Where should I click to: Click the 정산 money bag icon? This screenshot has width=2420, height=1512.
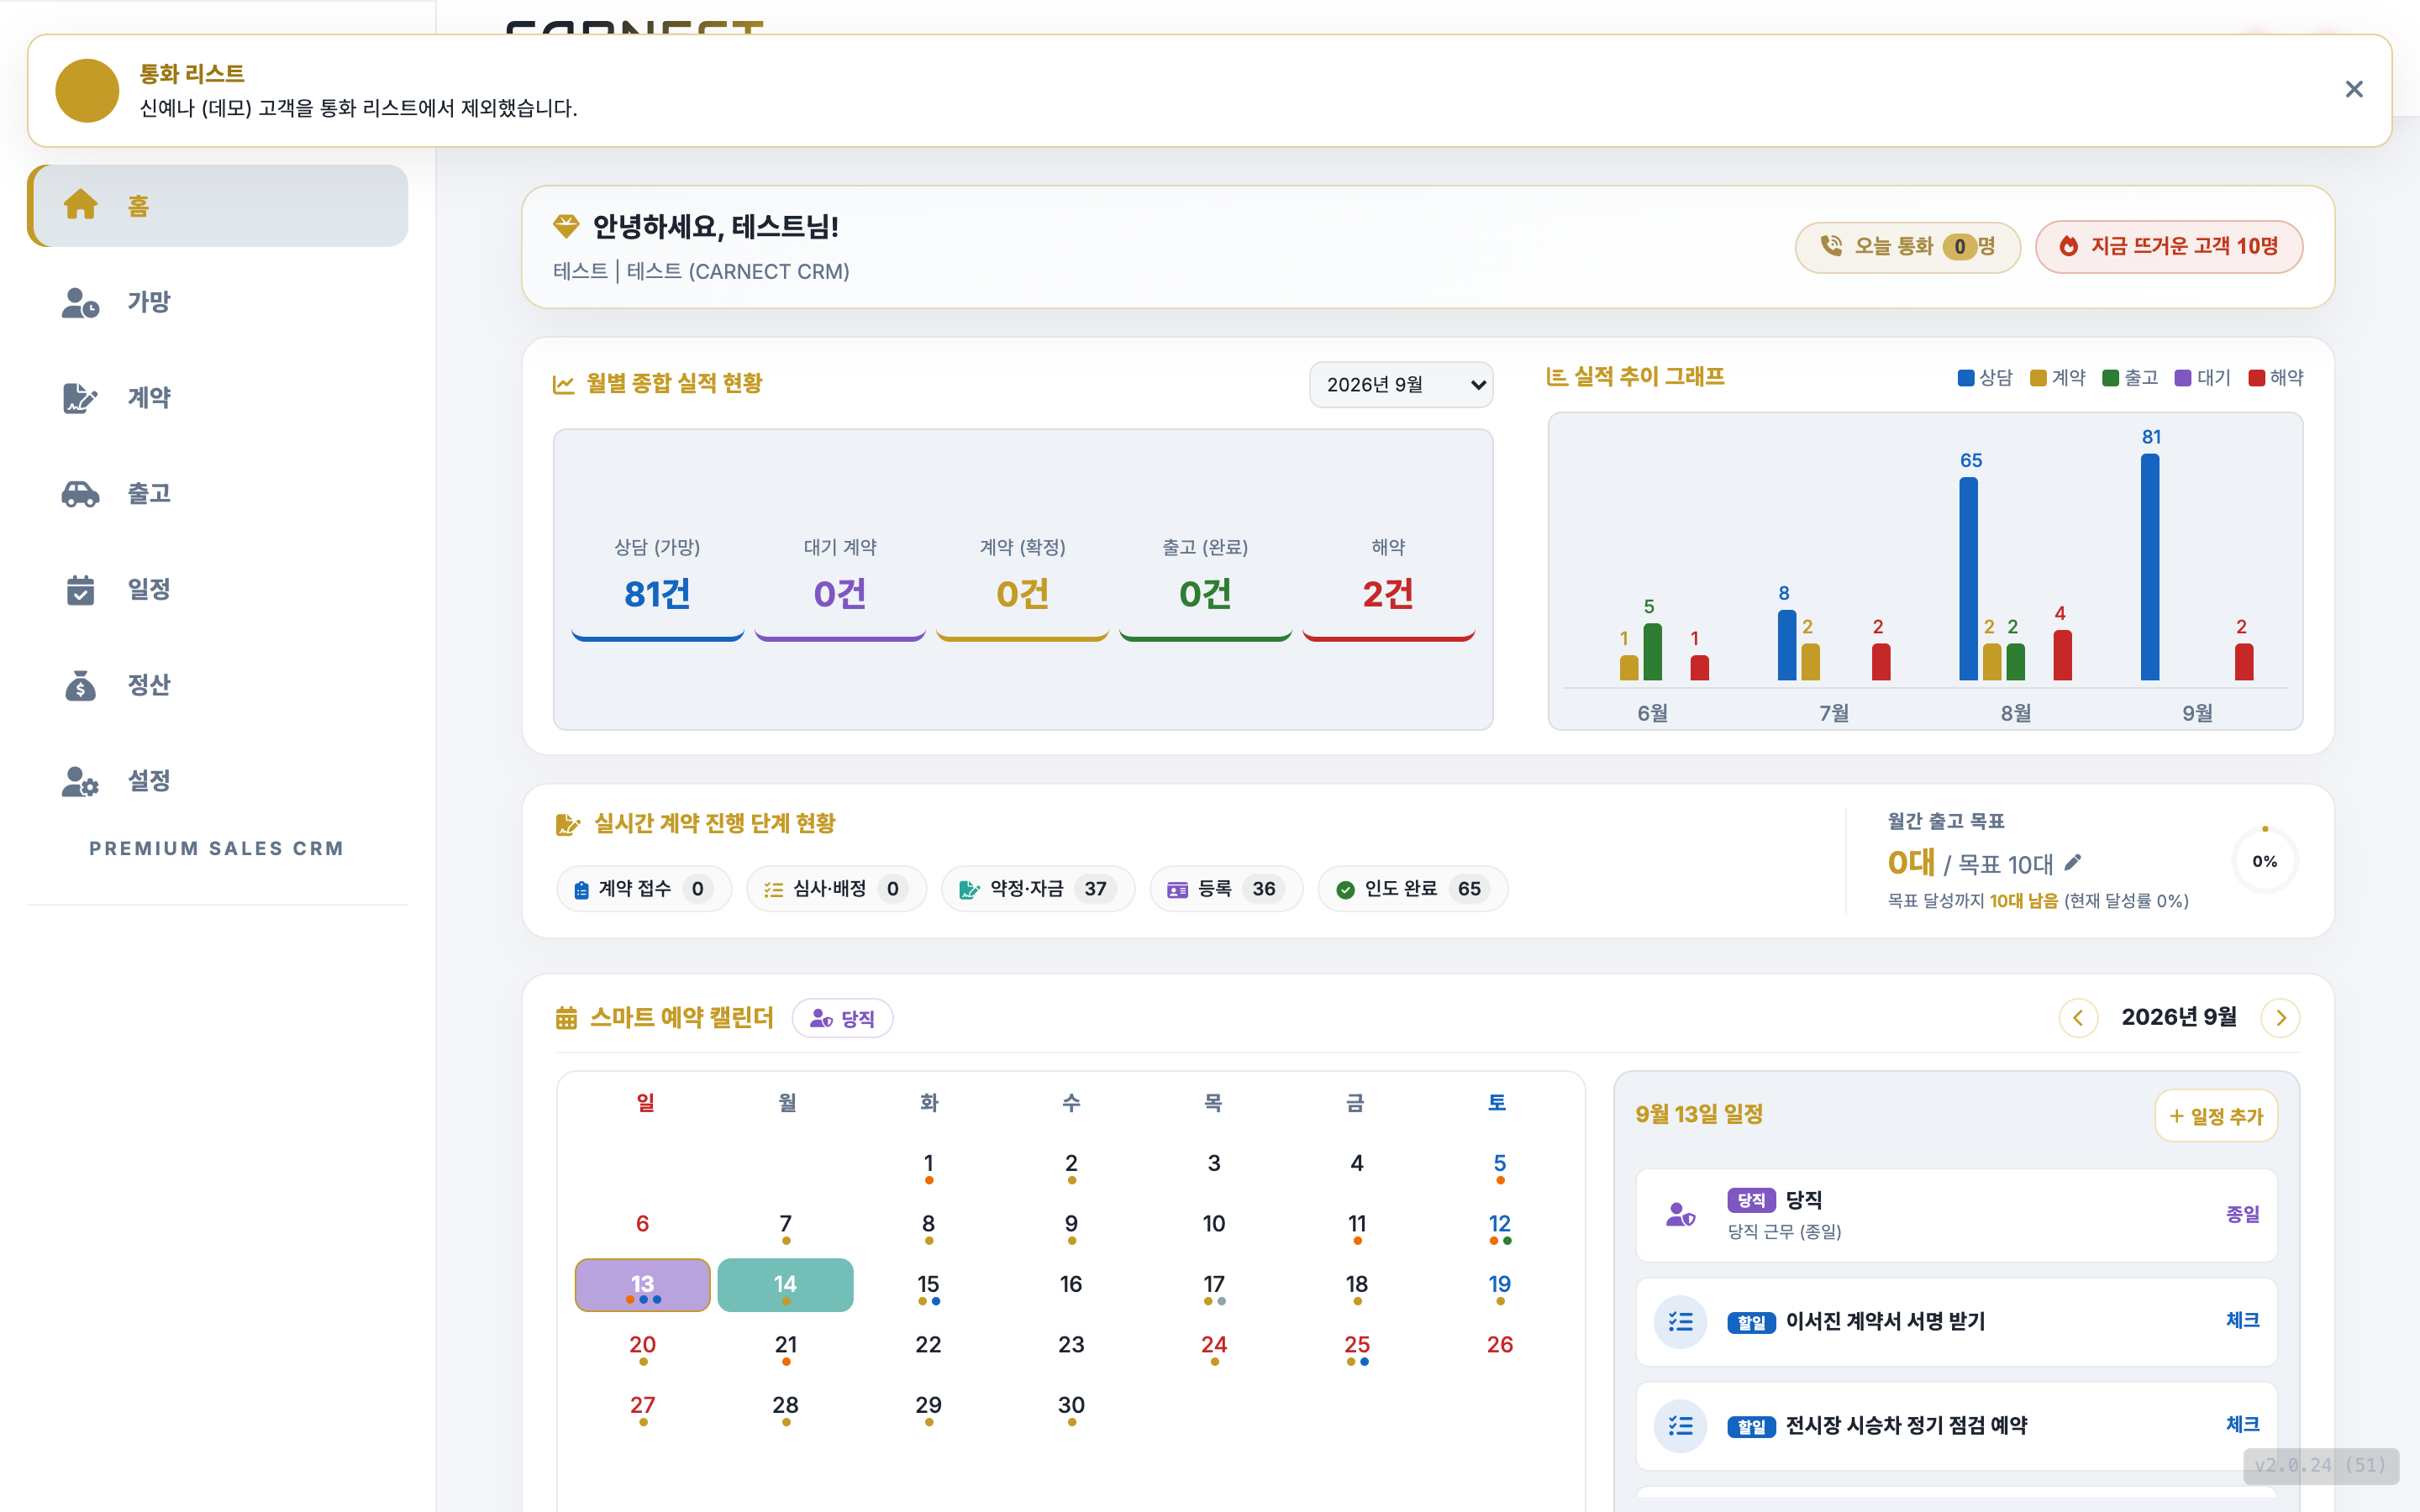click(x=81, y=686)
